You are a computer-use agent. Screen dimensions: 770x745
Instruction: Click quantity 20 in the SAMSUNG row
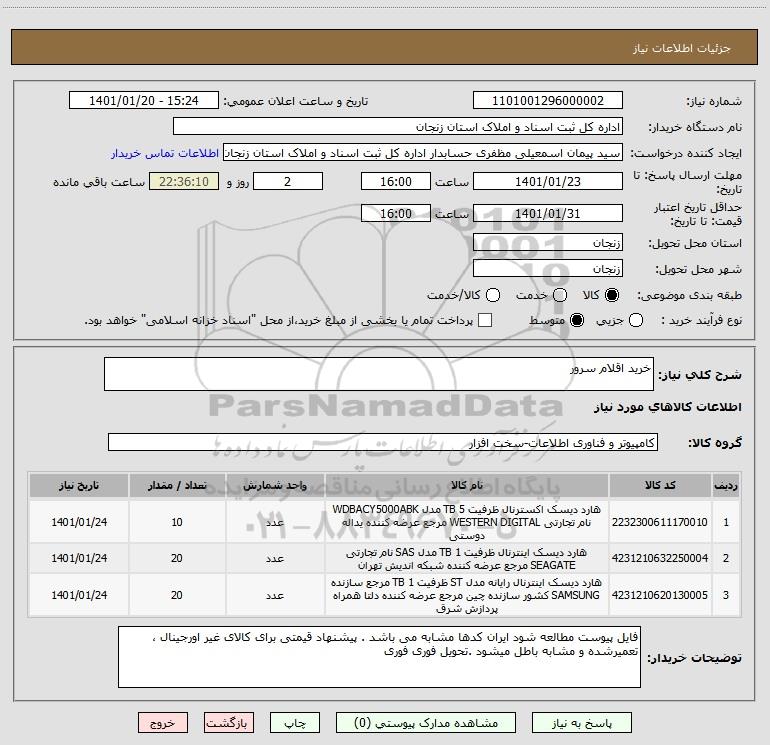[x=177, y=595]
